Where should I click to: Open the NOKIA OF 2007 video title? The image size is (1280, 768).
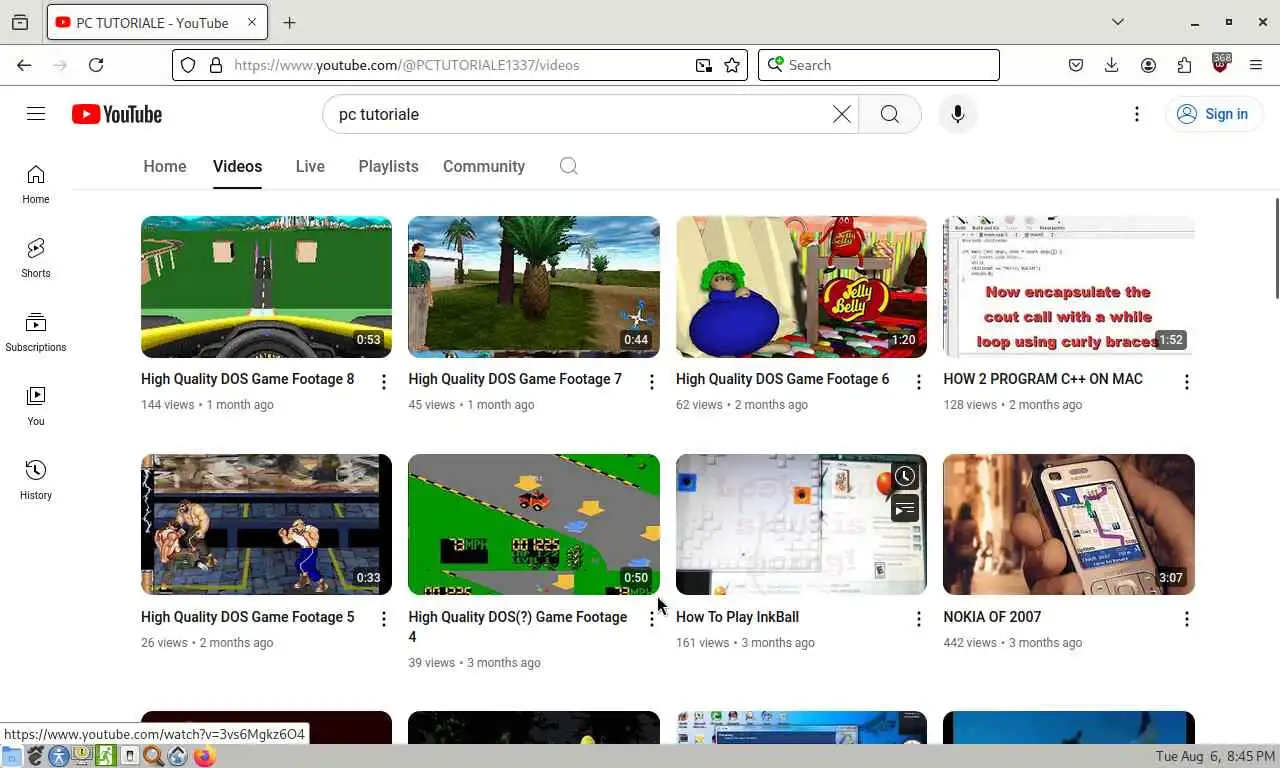click(992, 617)
